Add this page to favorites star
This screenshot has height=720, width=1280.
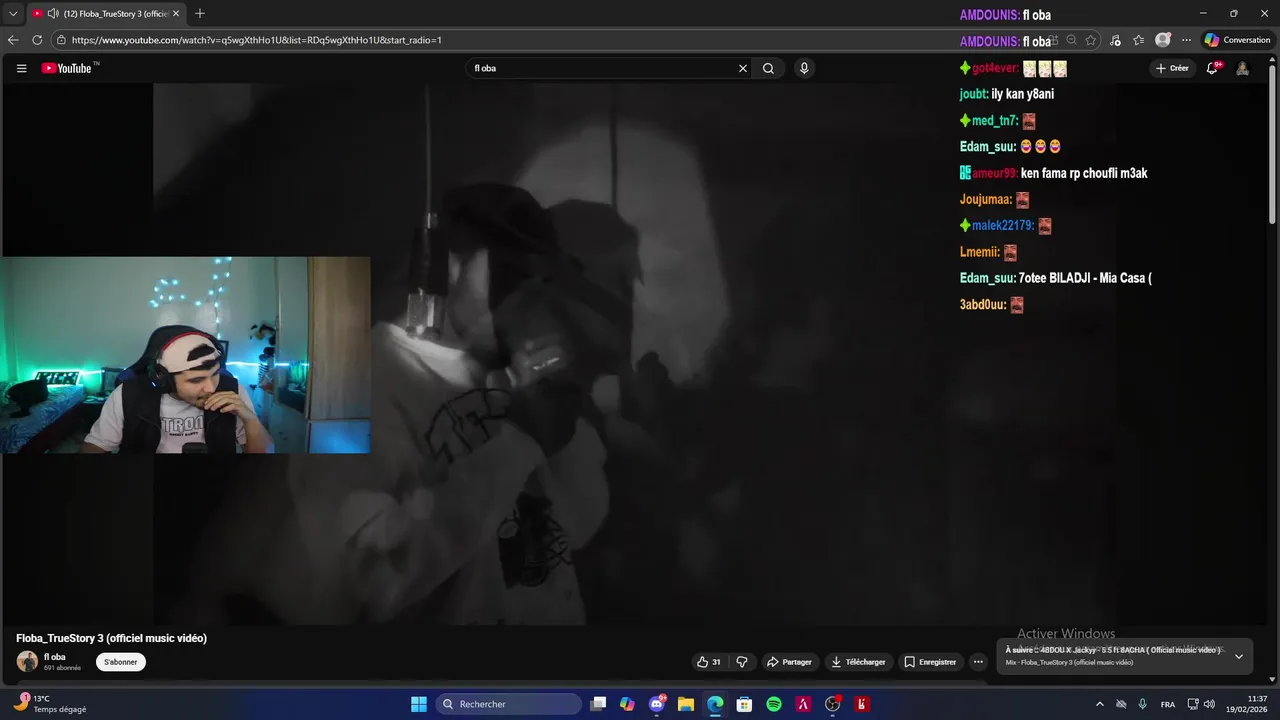1091,40
